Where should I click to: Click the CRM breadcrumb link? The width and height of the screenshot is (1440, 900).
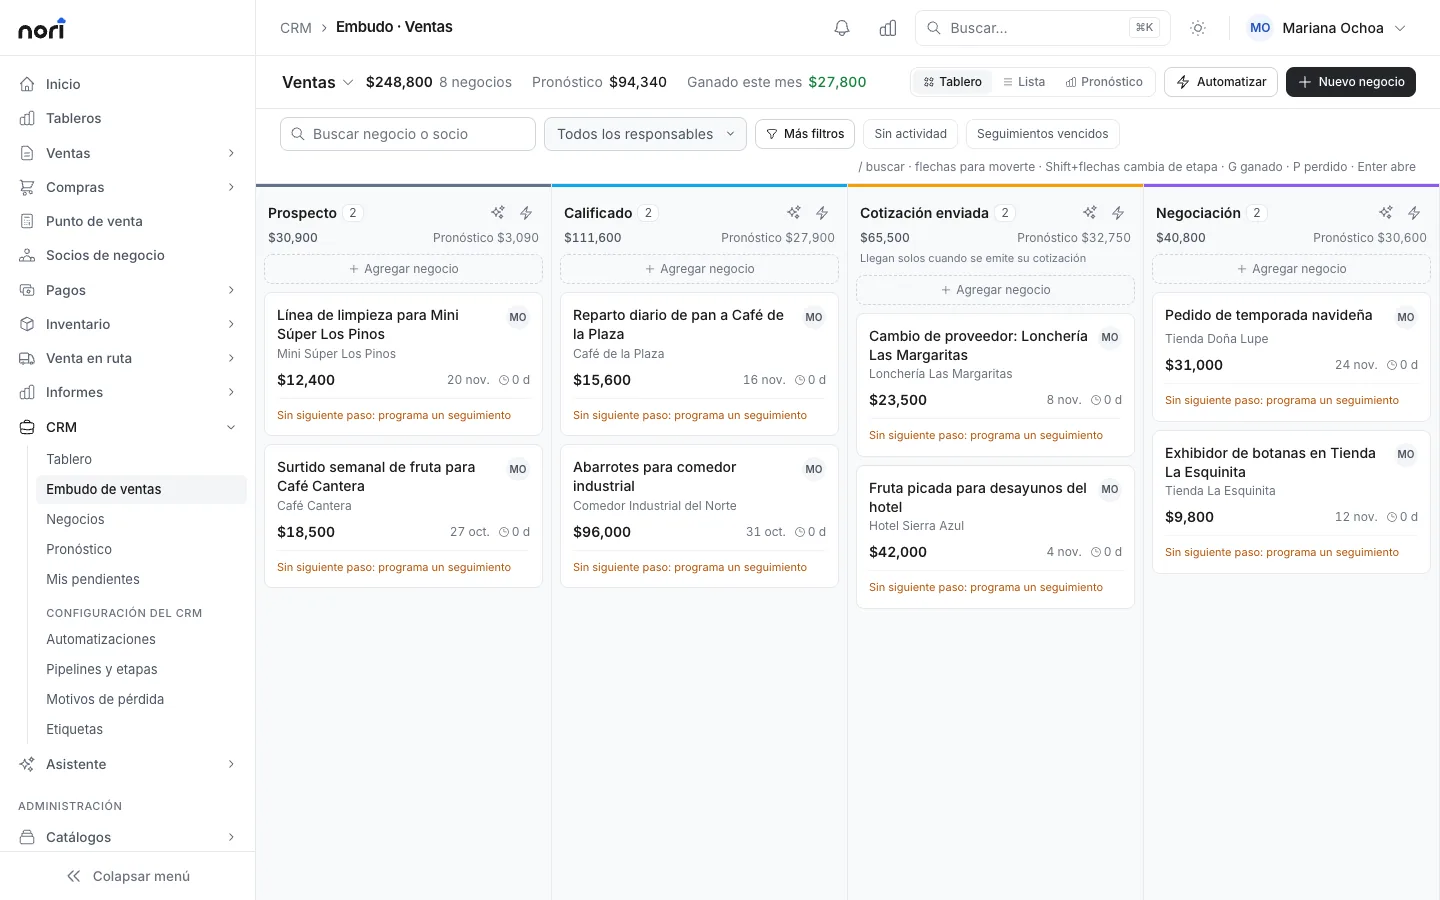[296, 28]
